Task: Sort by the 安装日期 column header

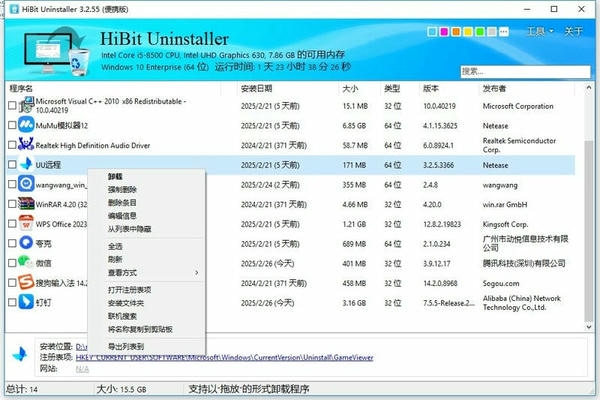Action: [256, 88]
